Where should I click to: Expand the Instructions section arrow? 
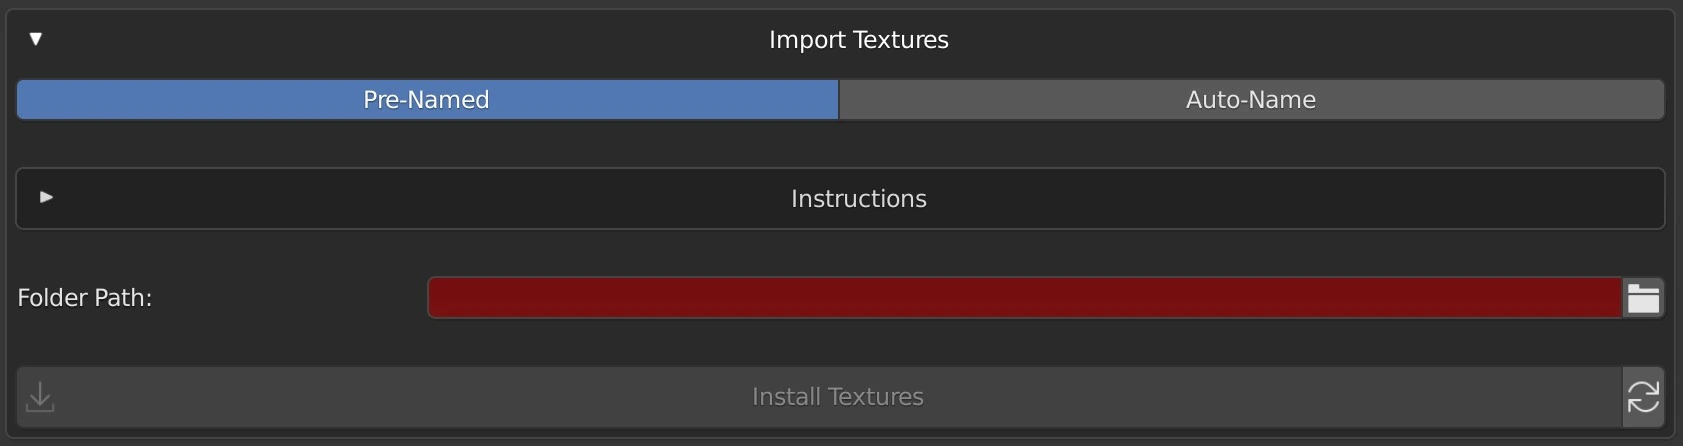point(46,198)
